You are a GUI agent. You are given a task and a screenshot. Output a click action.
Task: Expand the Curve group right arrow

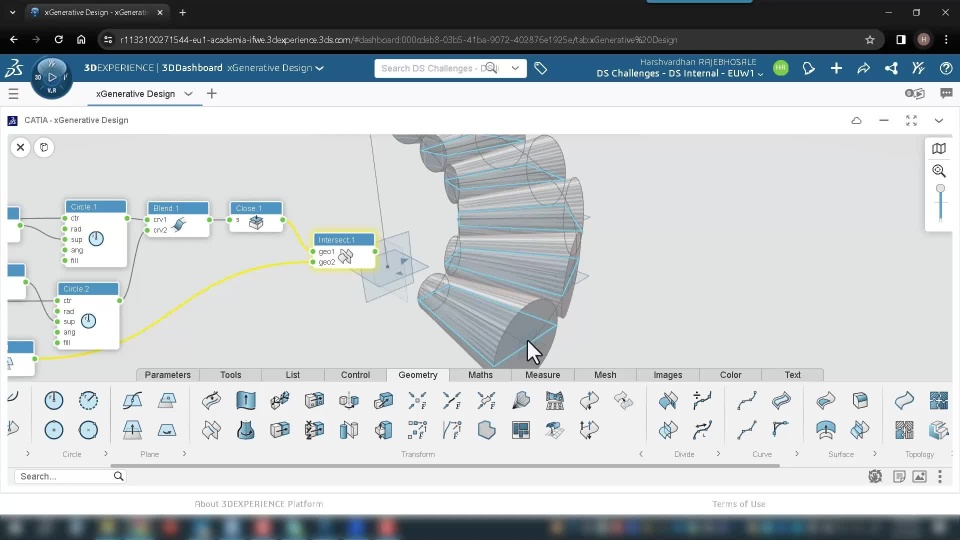point(797,454)
